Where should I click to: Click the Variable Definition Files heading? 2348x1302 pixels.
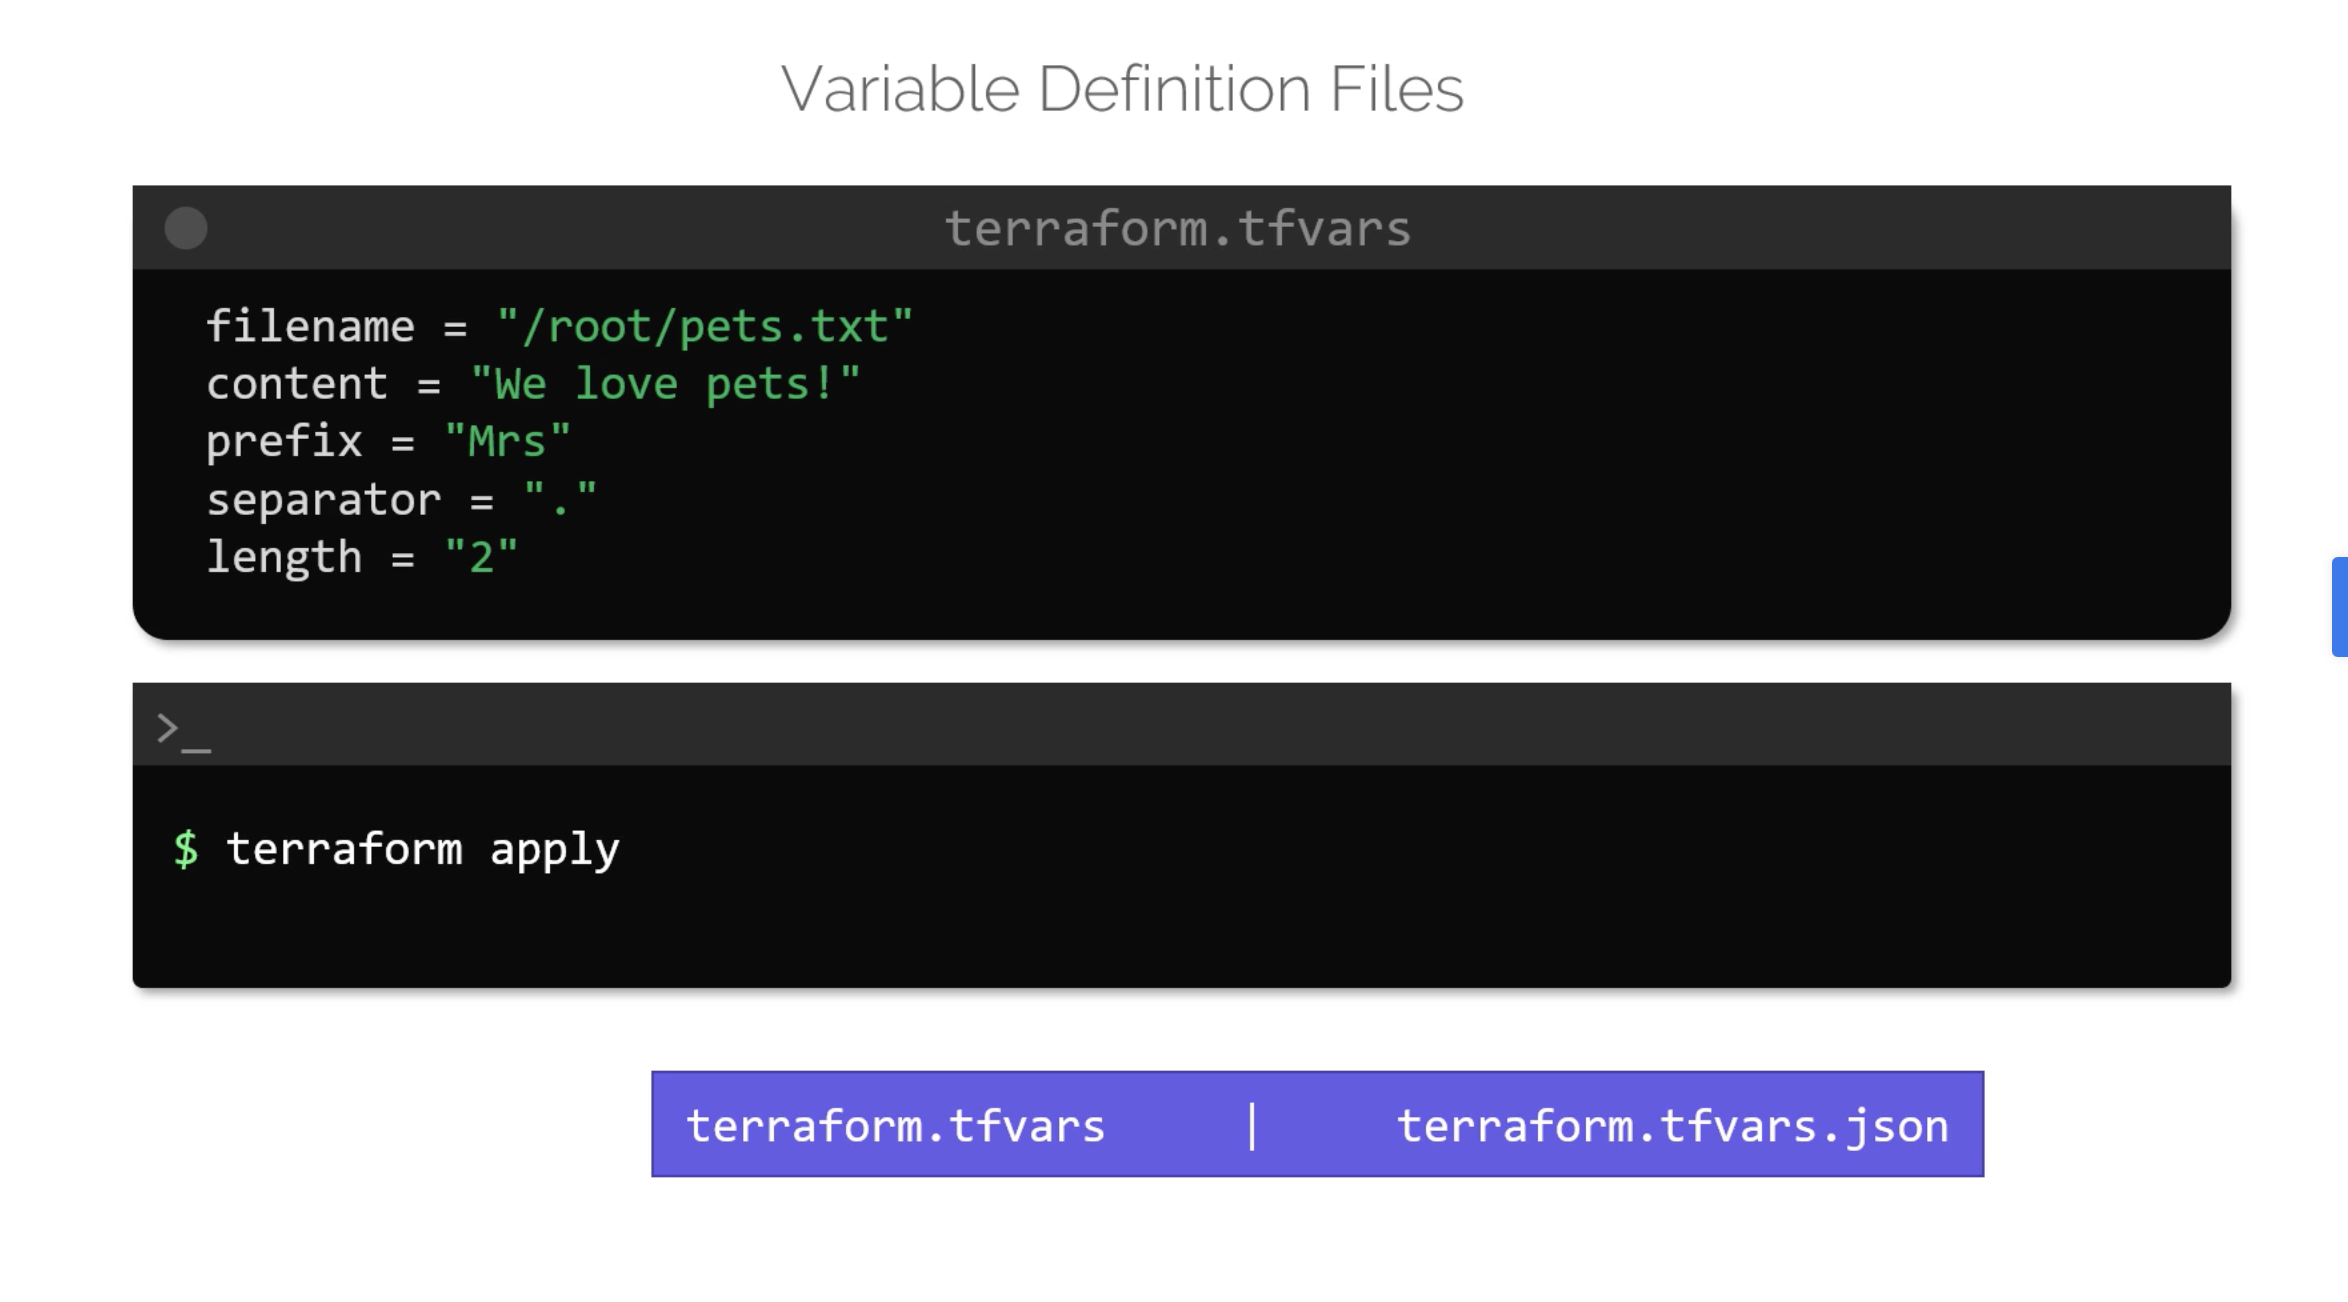1122,89
